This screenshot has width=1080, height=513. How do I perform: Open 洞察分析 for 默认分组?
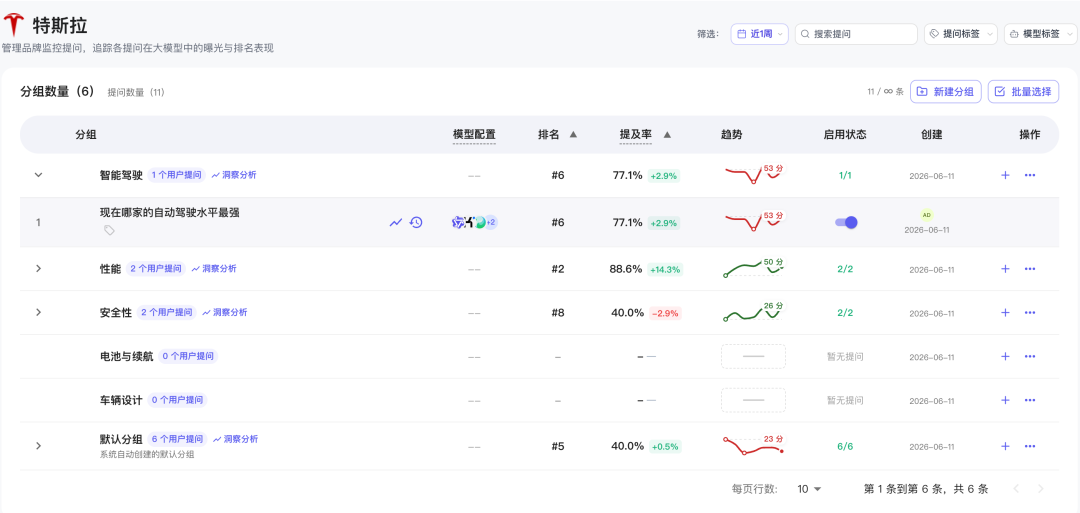click(236, 439)
